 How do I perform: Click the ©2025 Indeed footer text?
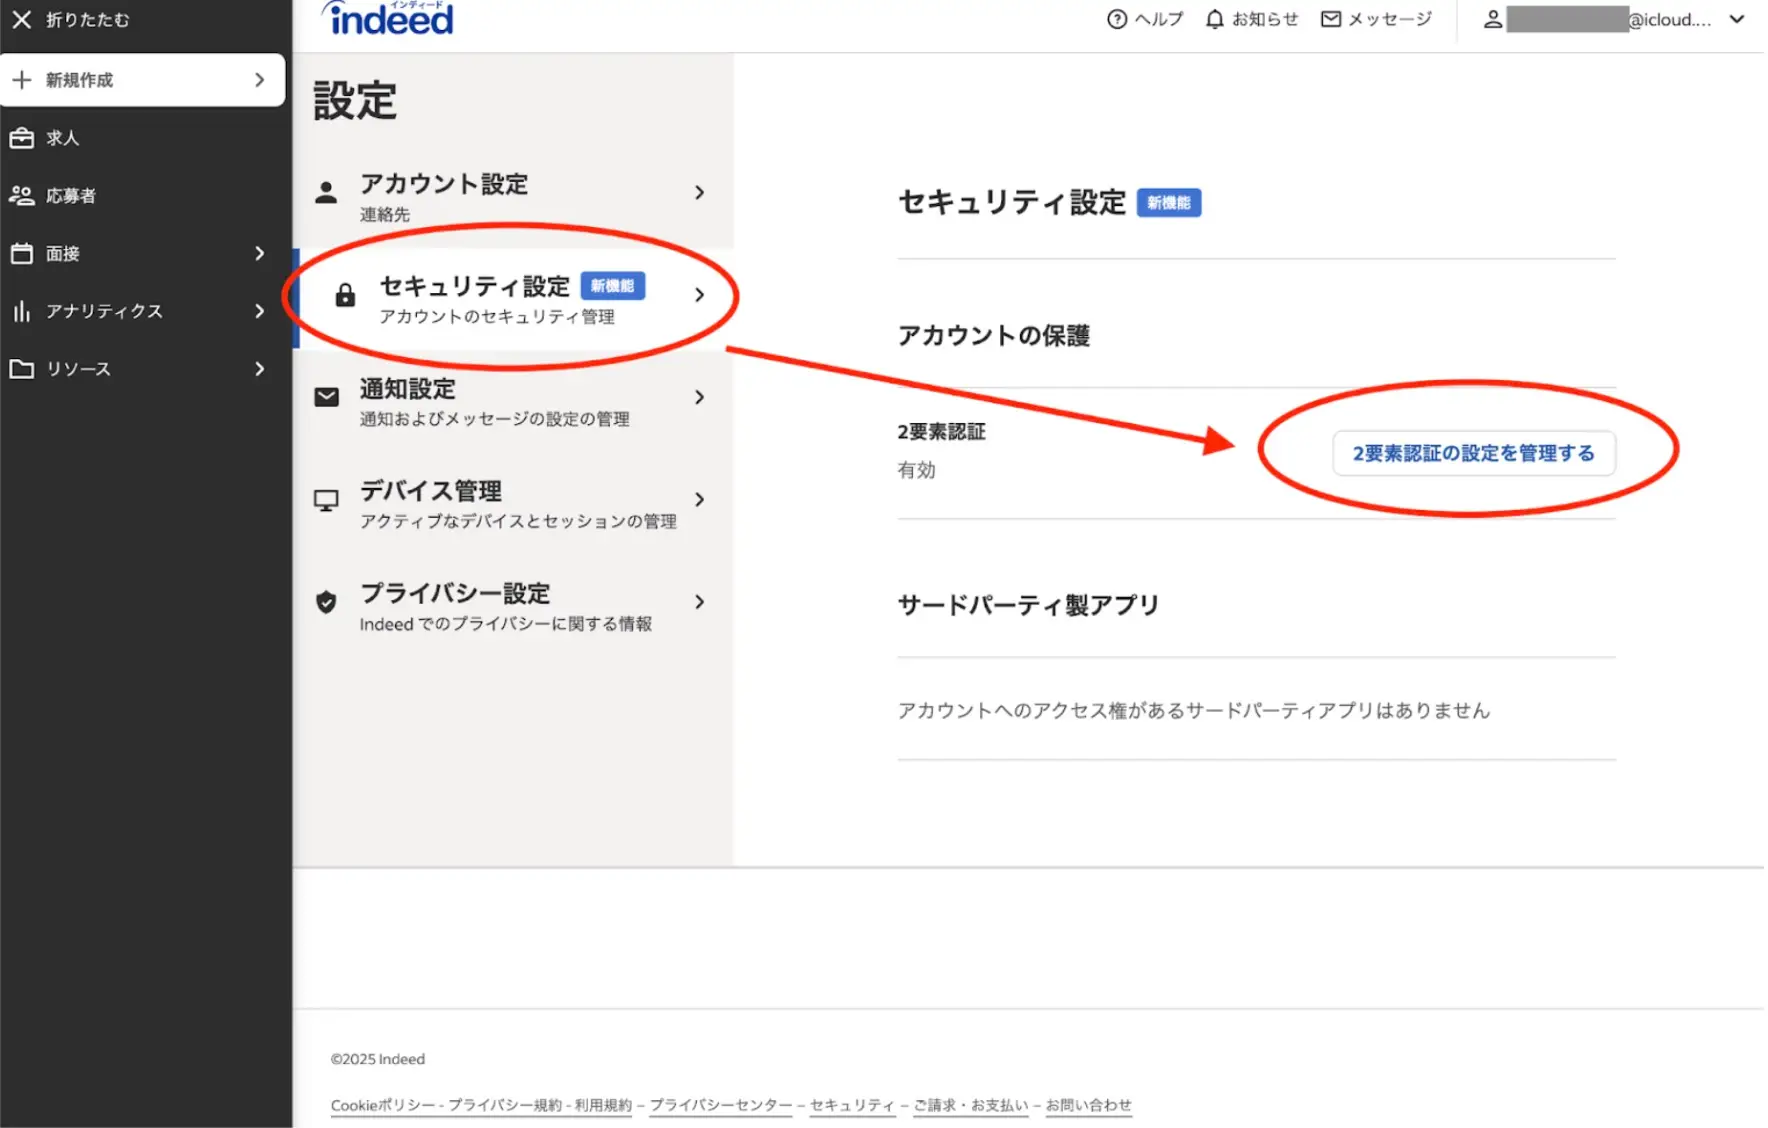pos(378,1059)
